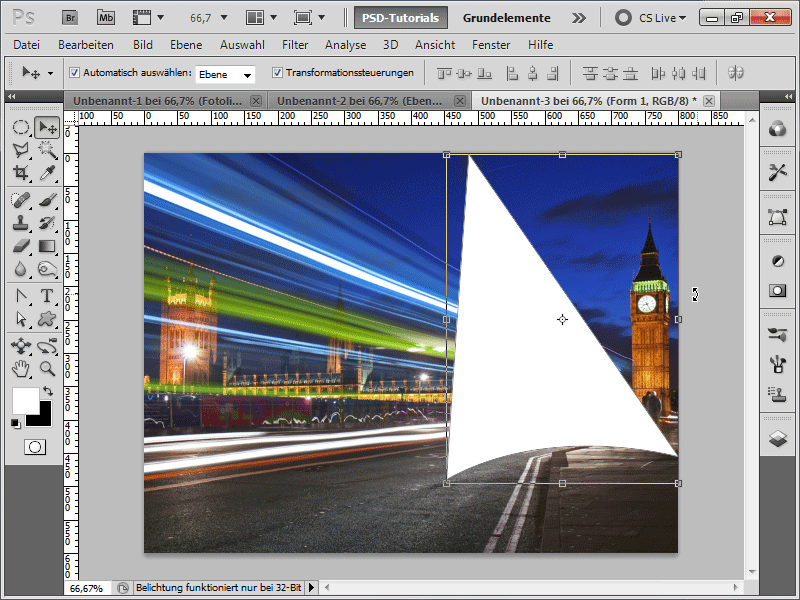Image resolution: width=800 pixels, height=600 pixels.
Task: Select the Eraser tool
Action: click(x=20, y=246)
